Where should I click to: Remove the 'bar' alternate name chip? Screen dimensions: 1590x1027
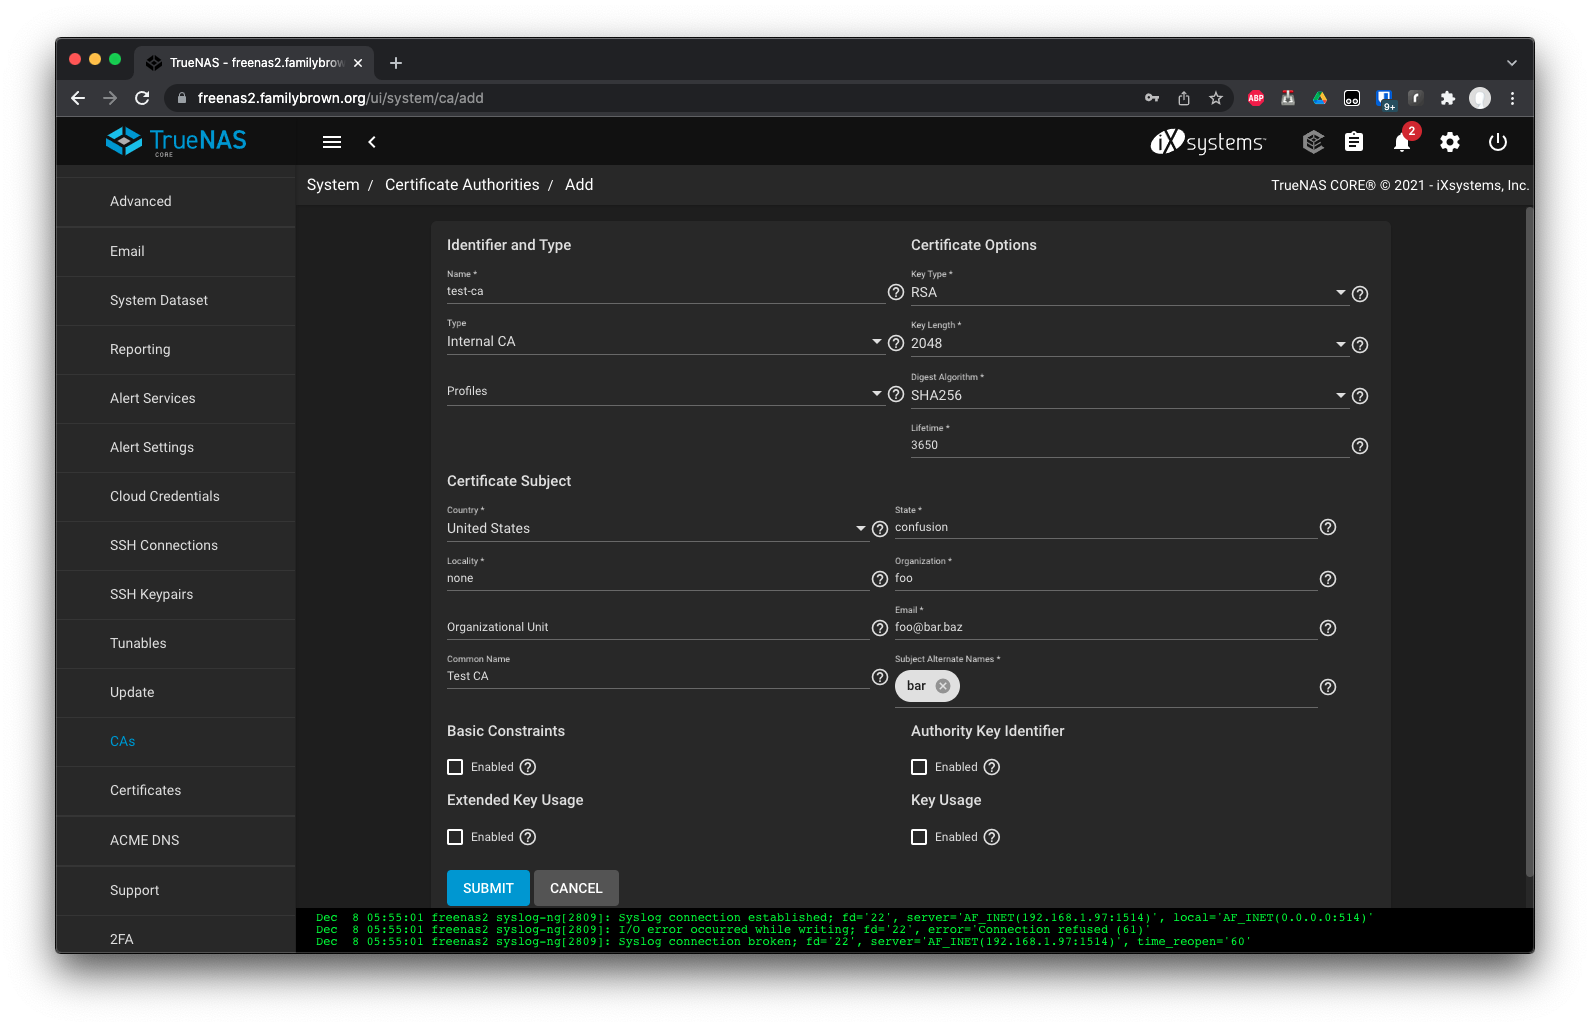(942, 686)
